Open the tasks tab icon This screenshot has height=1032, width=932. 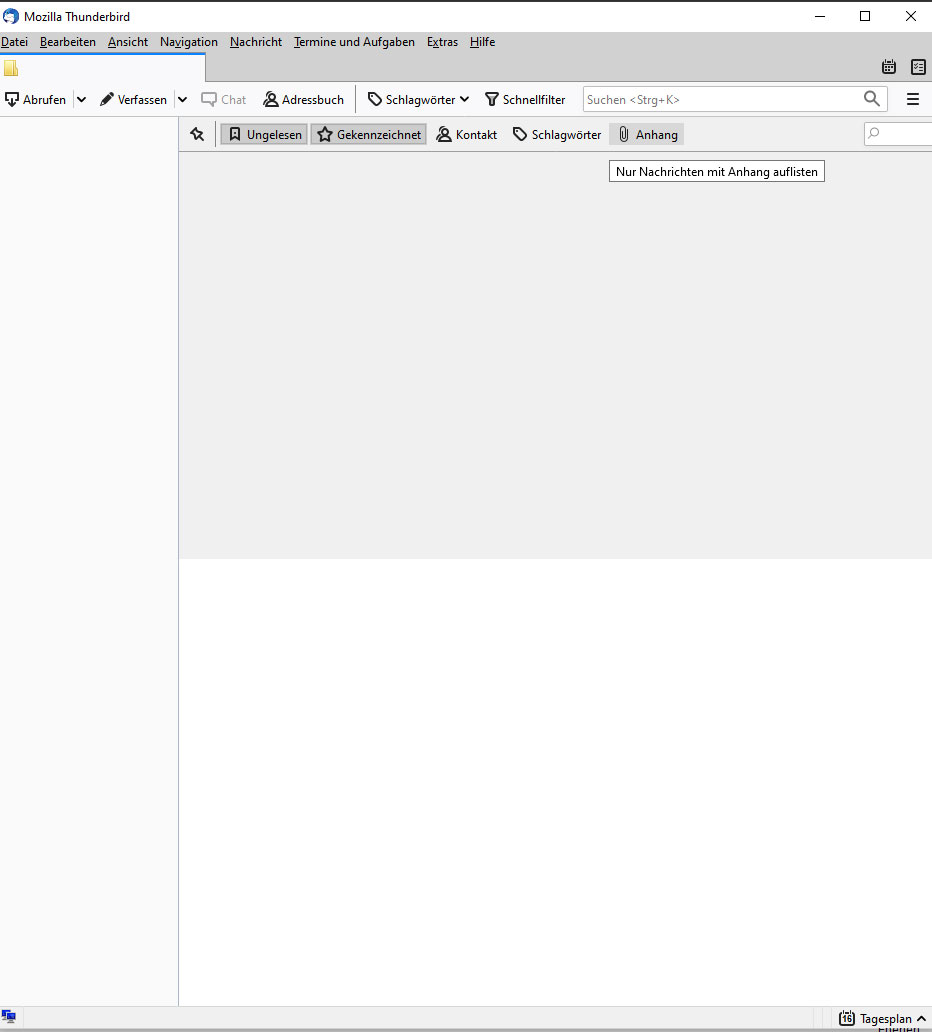click(918, 66)
